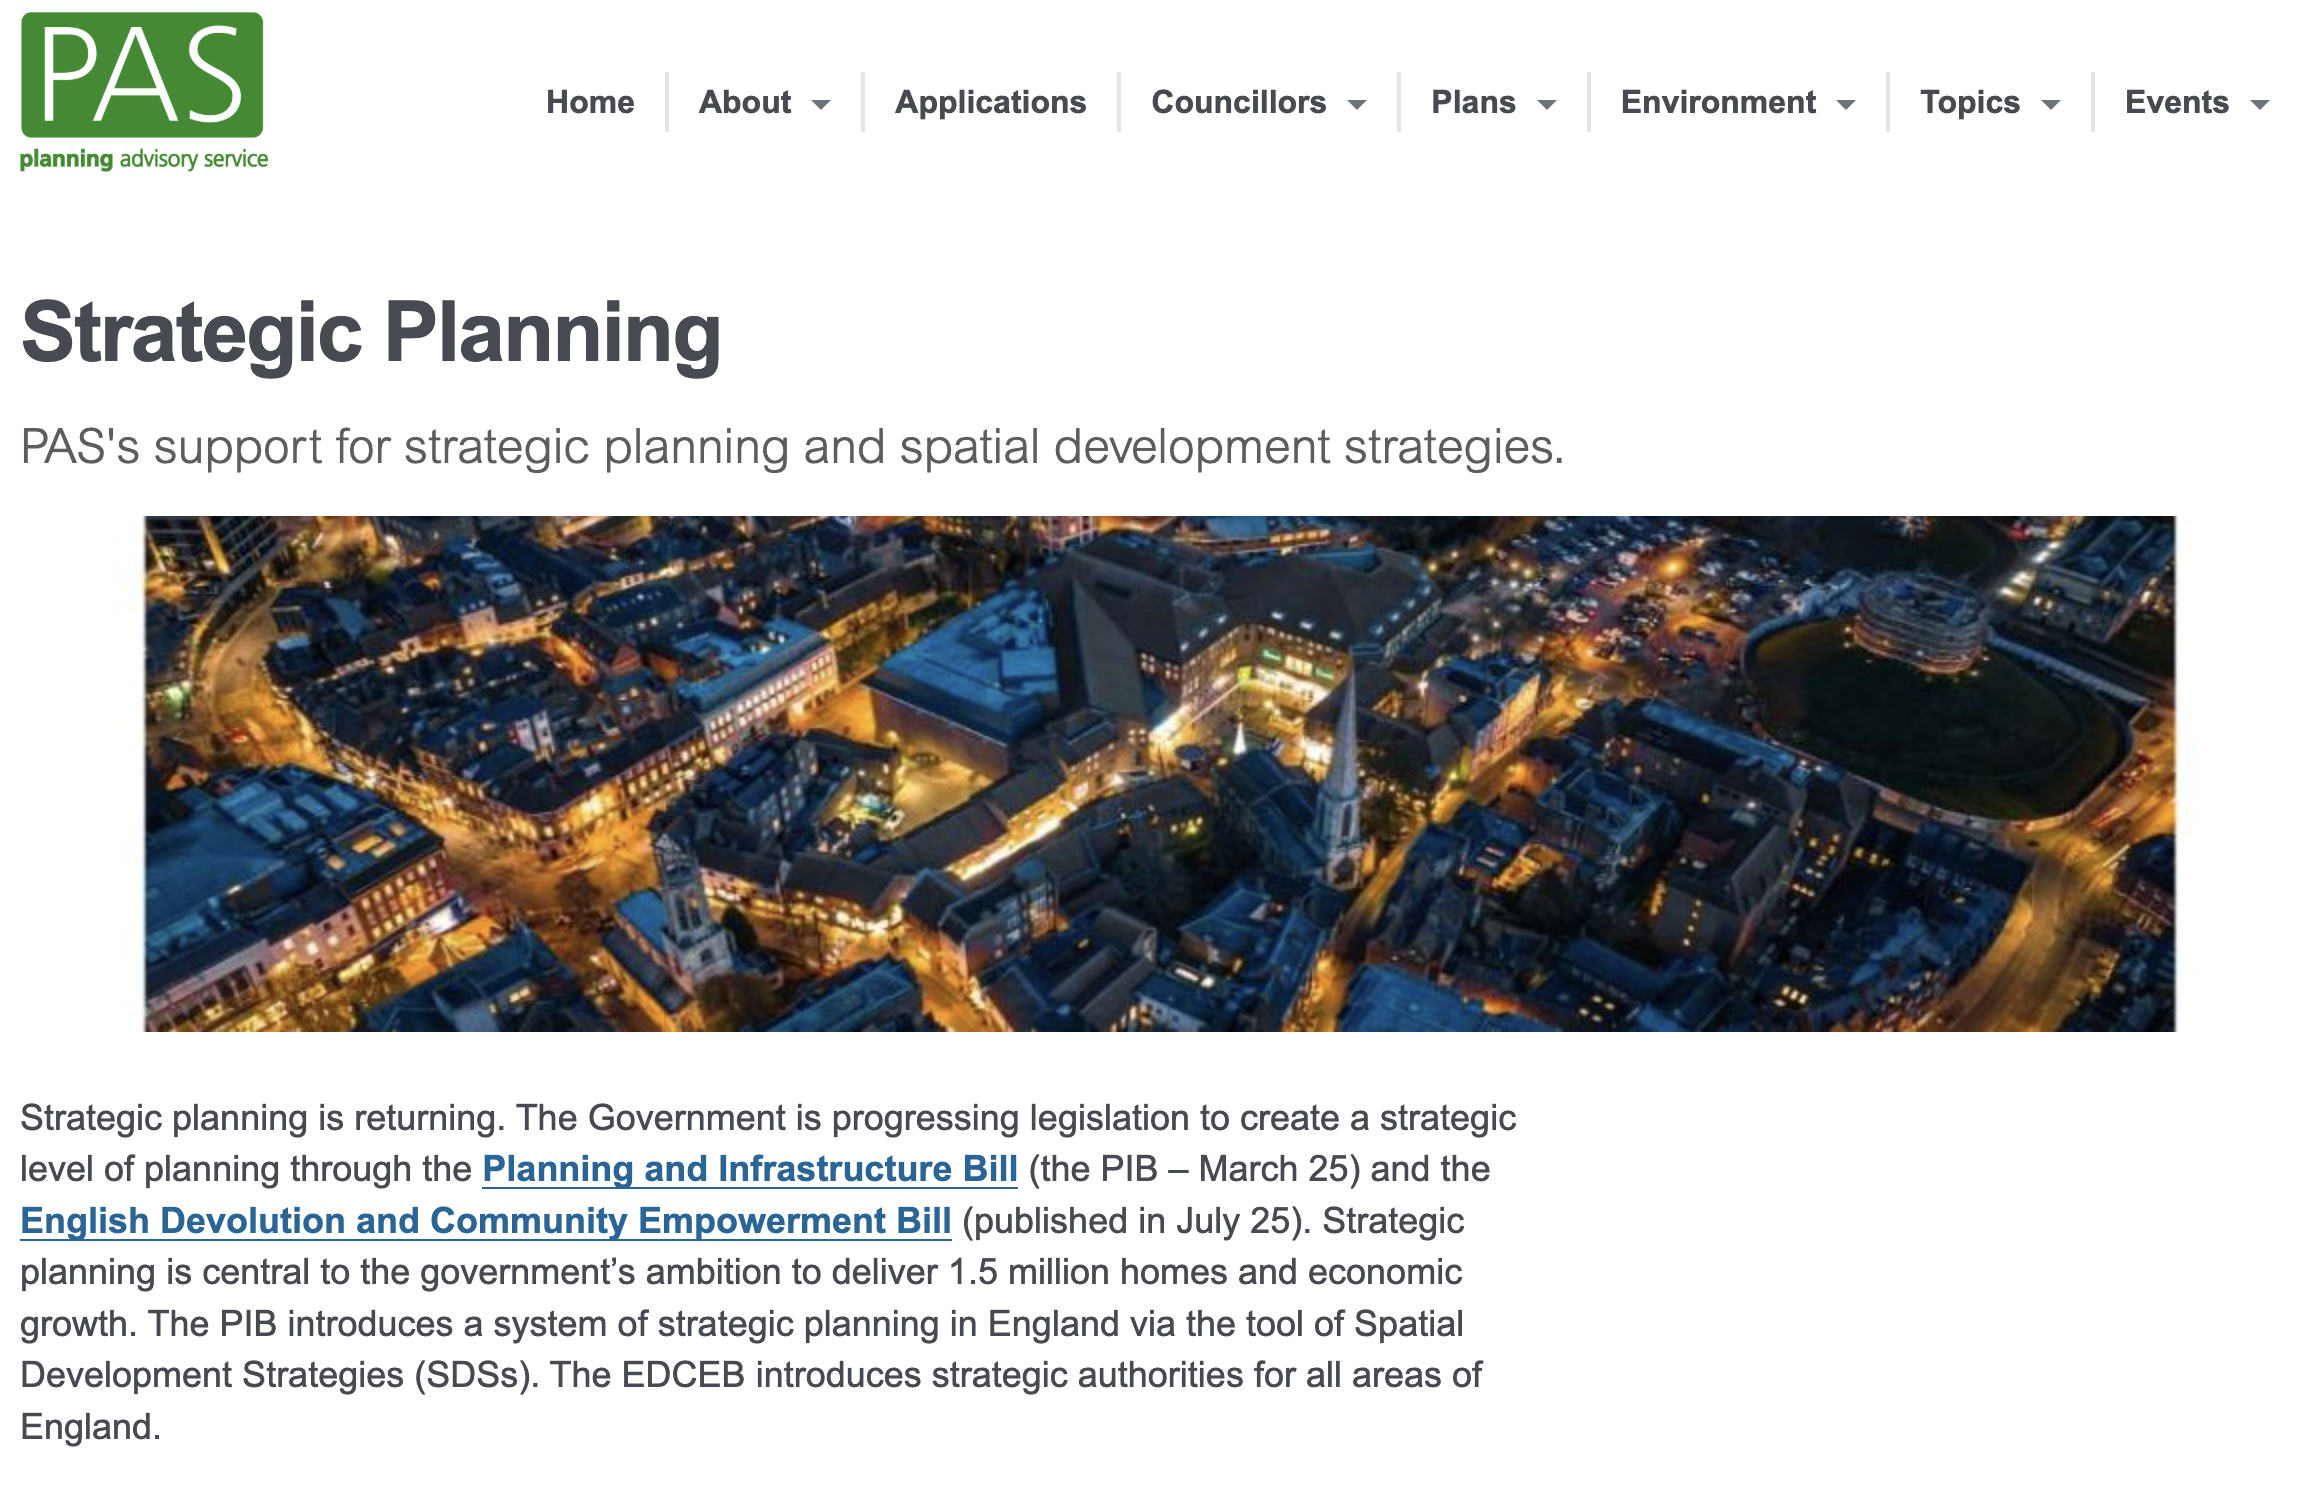The width and height of the screenshot is (2310, 1486).
Task: Click the Topics menu label
Action: pyautogui.click(x=1969, y=102)
